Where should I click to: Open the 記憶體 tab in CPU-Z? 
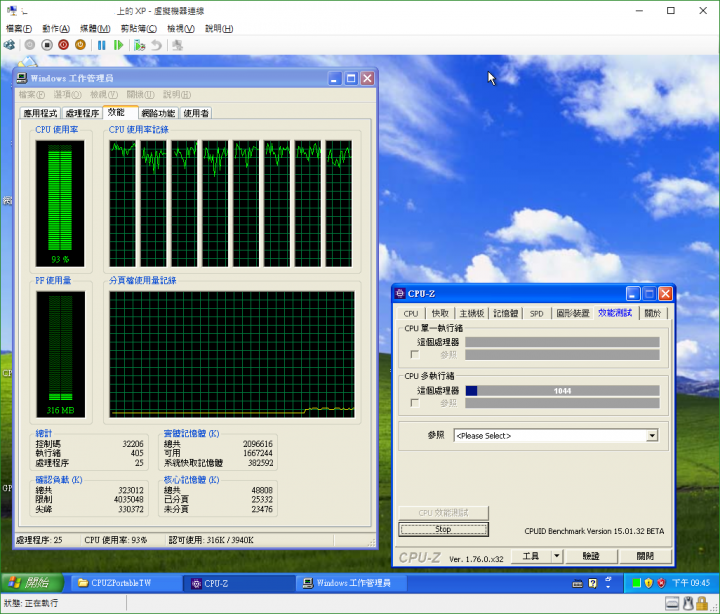tap(506, 314)
